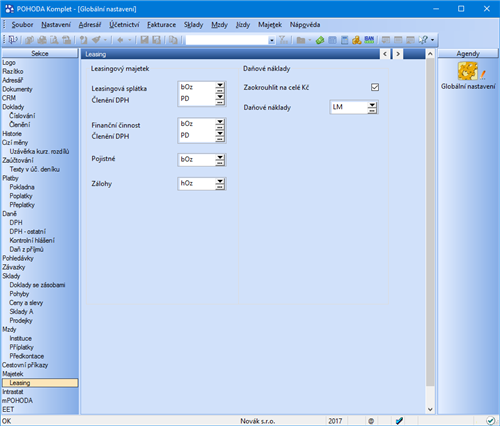Click the small round status bar icon
This screenshot has width=500, height=426.
[x=371, y=421]
